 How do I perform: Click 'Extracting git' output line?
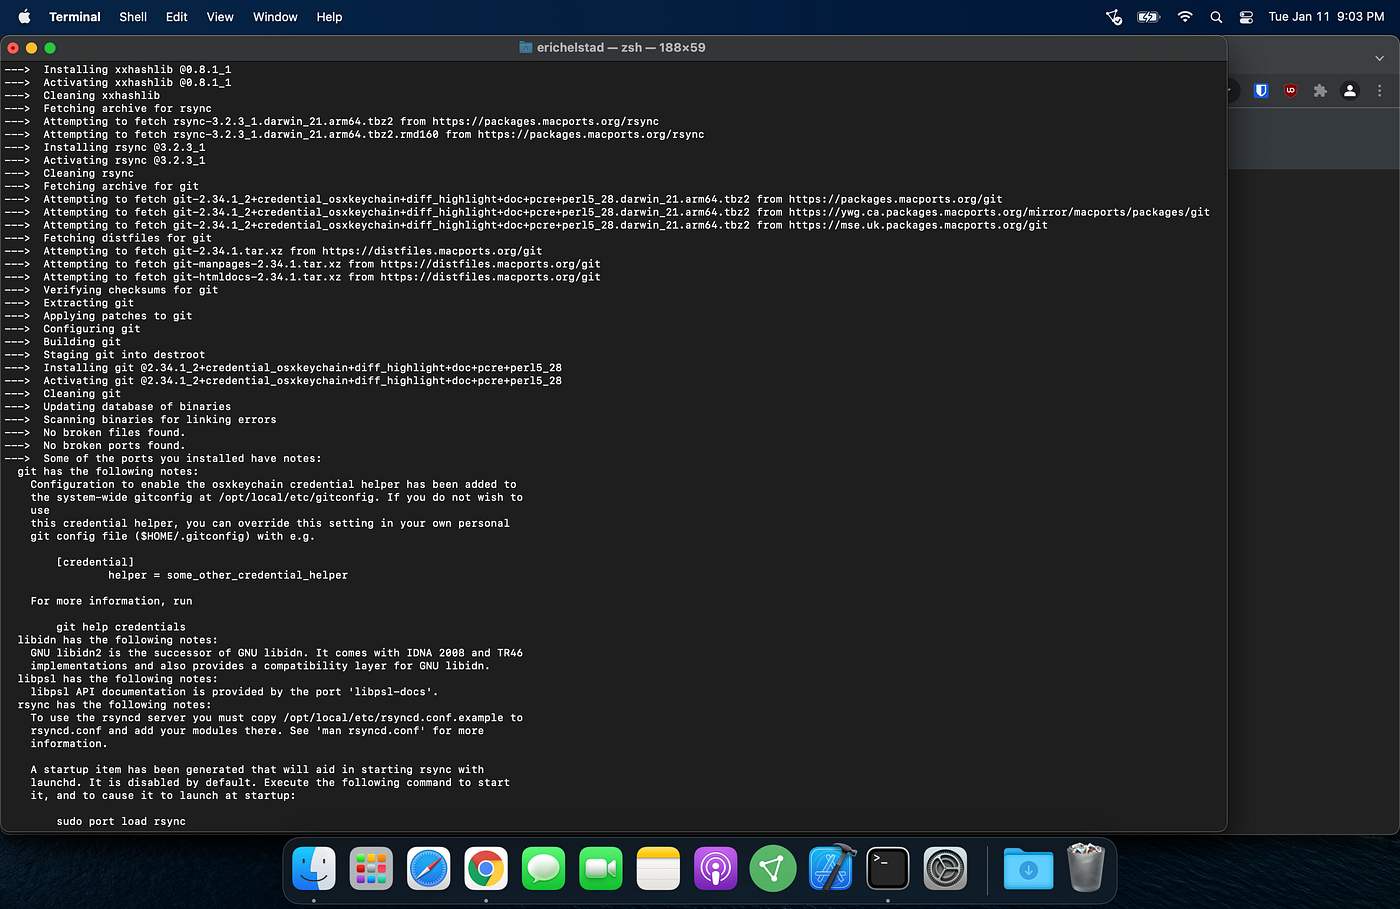pyautogui.click(x=88, y=302)
